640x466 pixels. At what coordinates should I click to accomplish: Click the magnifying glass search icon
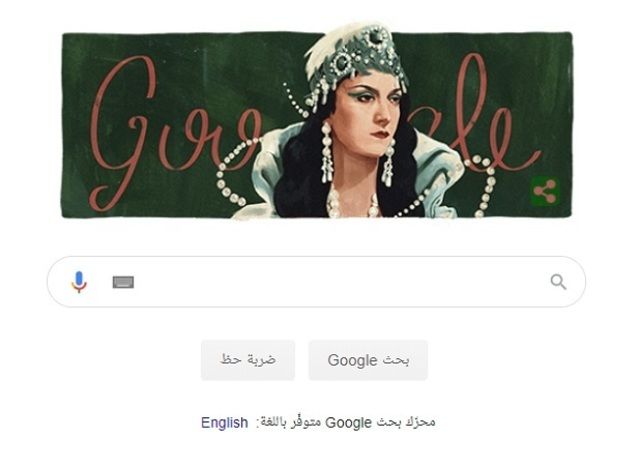(558, 282)
